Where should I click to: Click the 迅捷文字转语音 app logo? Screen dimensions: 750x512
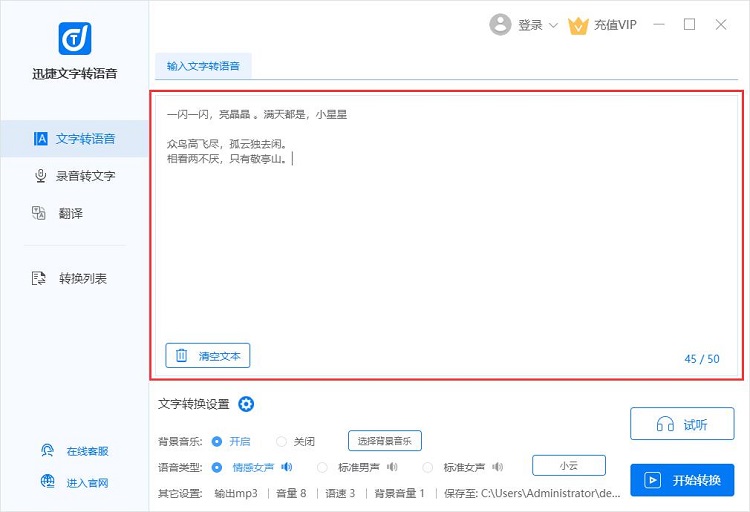point(75,38)
